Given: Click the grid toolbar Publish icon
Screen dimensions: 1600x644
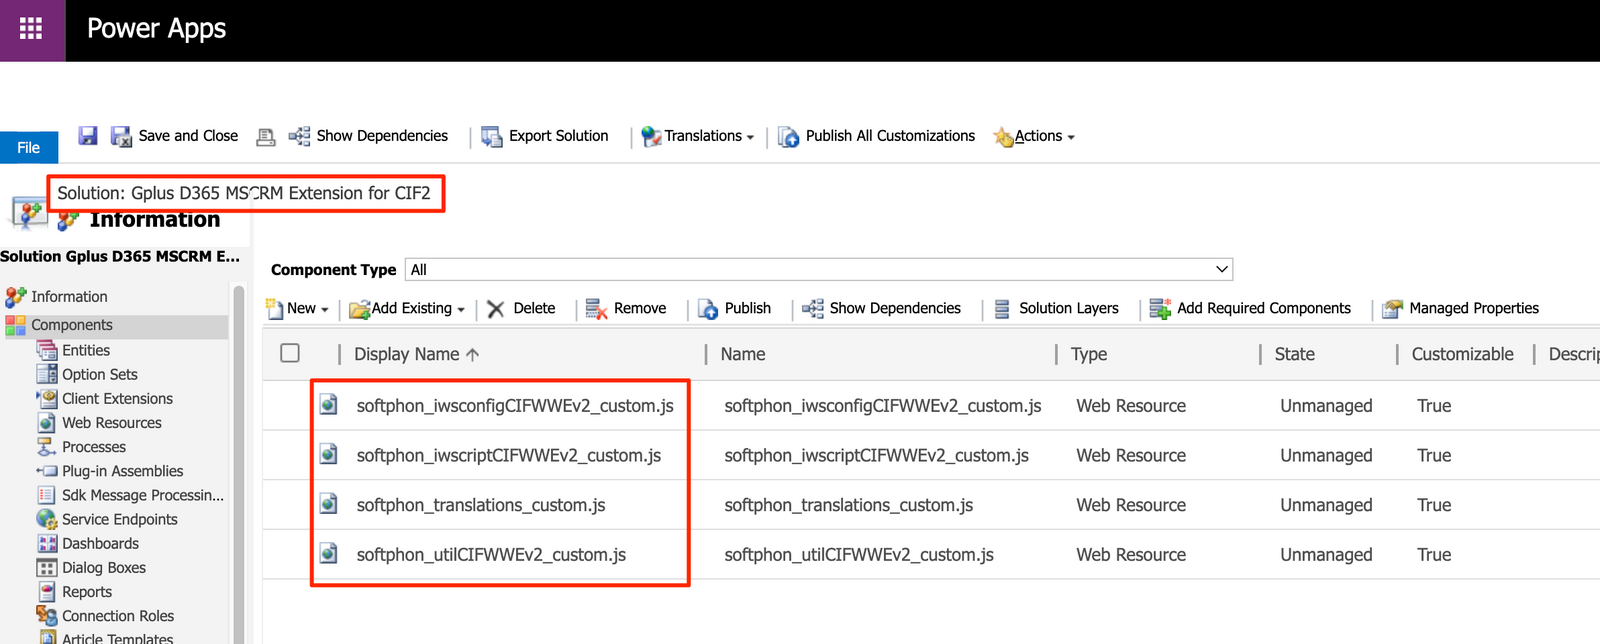Looking at the screenshot, I should pyautogui.click(x=708, y=309).
